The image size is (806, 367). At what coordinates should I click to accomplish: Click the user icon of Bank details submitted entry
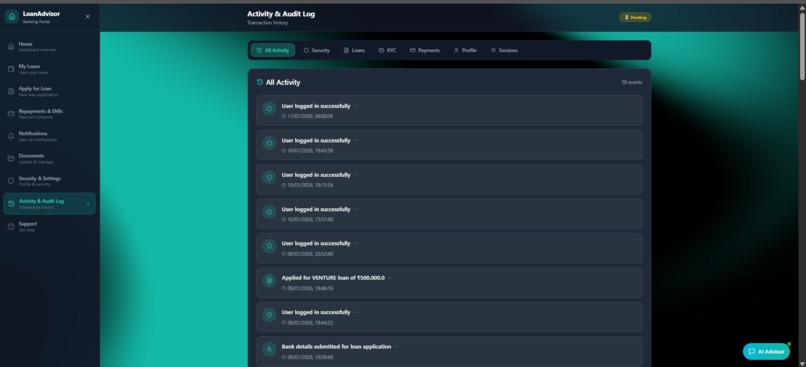(x=269, y=350)
